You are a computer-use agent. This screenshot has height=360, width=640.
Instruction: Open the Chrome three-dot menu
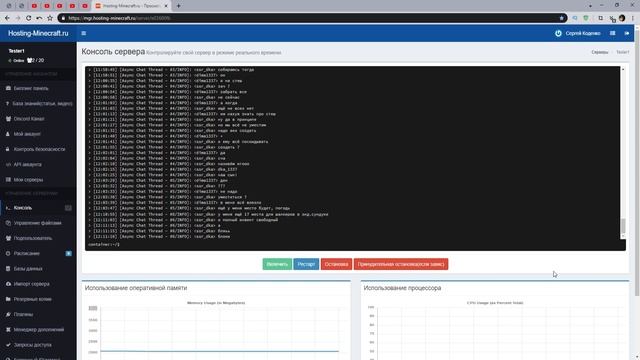[633, 18]
